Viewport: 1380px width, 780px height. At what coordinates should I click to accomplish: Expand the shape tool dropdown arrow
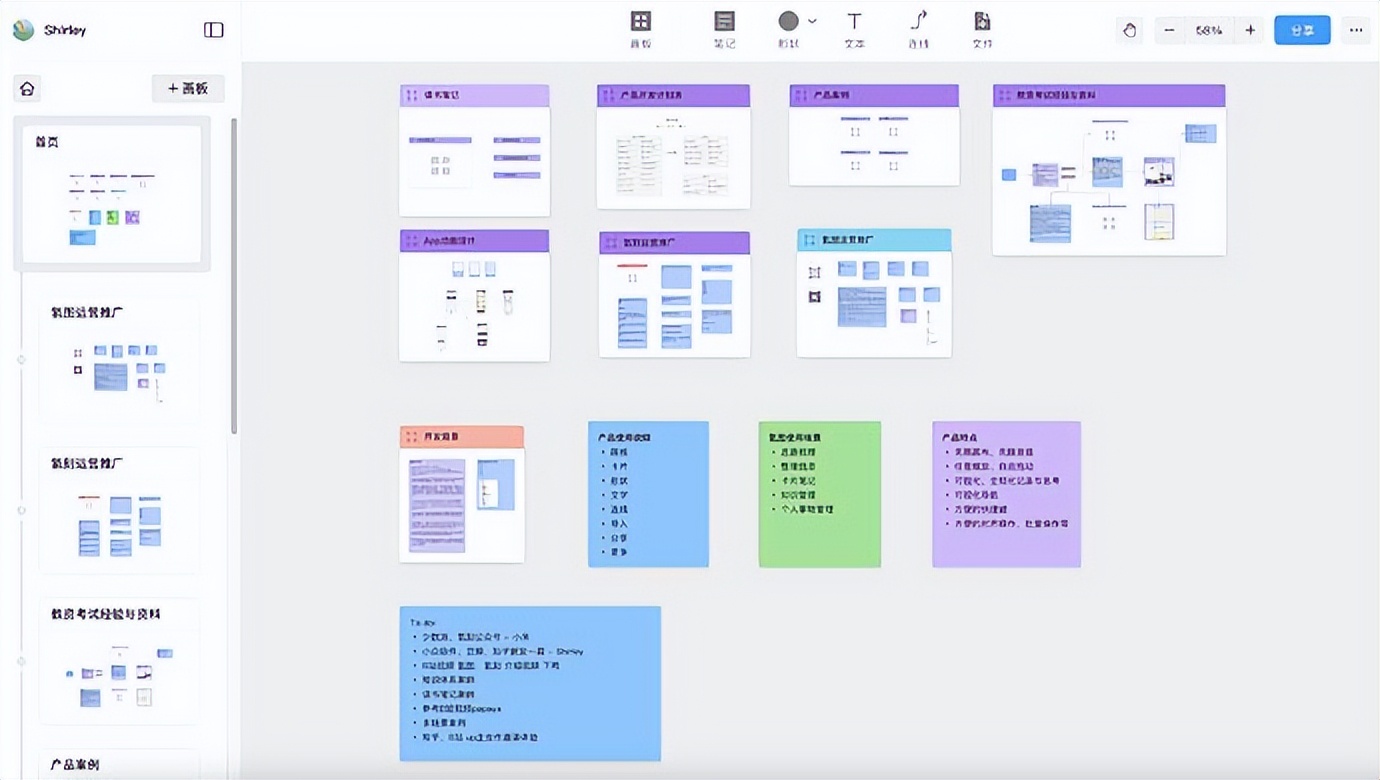pos(812,21)
